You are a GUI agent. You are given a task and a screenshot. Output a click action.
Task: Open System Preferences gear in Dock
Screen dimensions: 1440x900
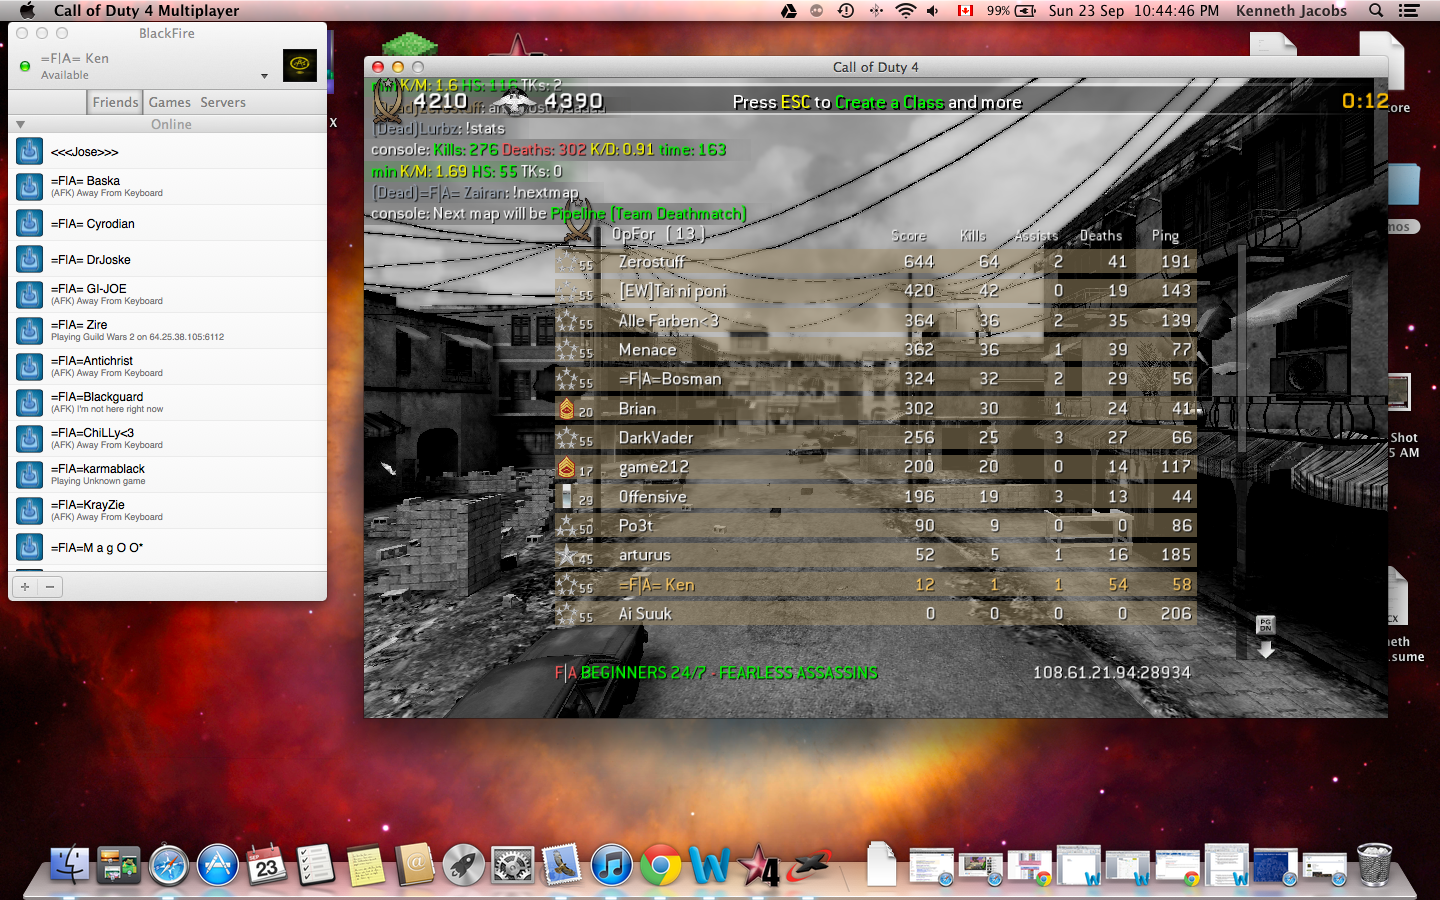(513, 865)
